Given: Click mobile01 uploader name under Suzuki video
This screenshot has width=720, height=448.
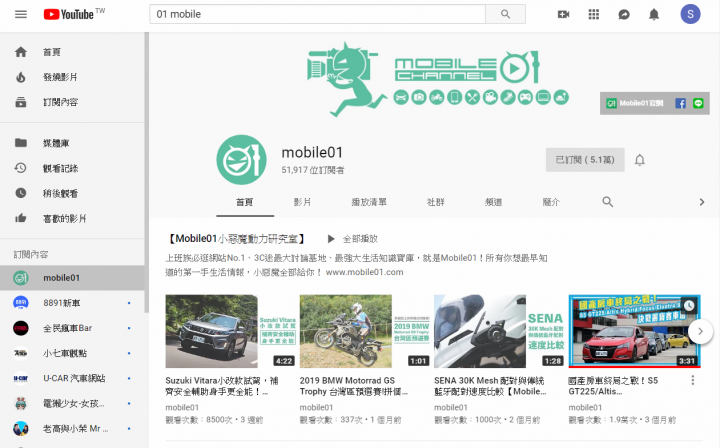Looking at the screenshot, I should point(182,407).
